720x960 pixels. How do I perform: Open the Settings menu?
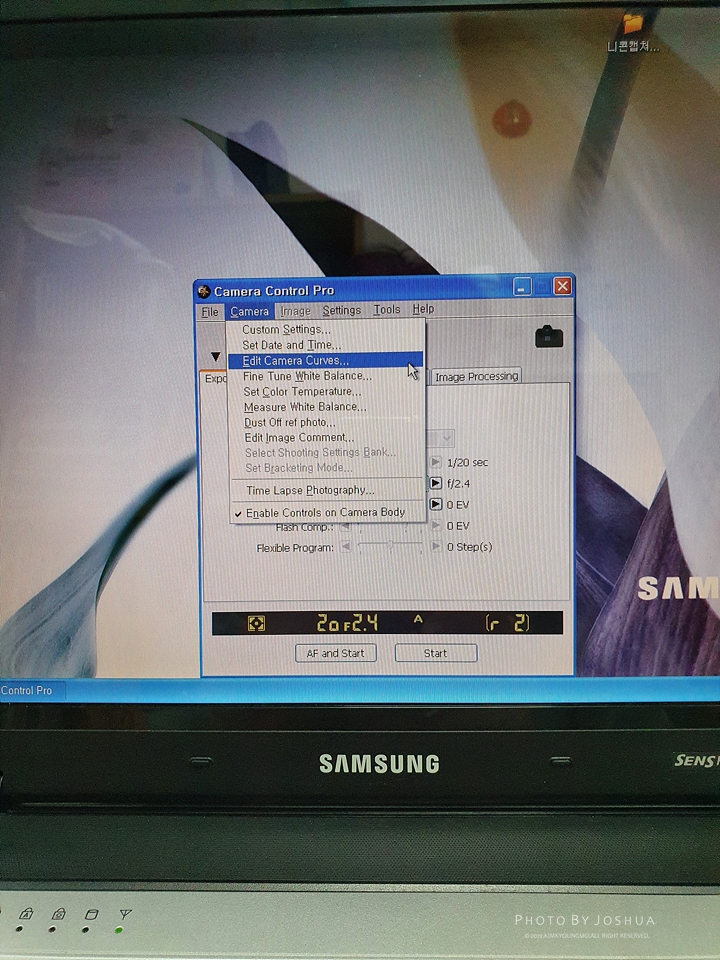click(342, 310)
